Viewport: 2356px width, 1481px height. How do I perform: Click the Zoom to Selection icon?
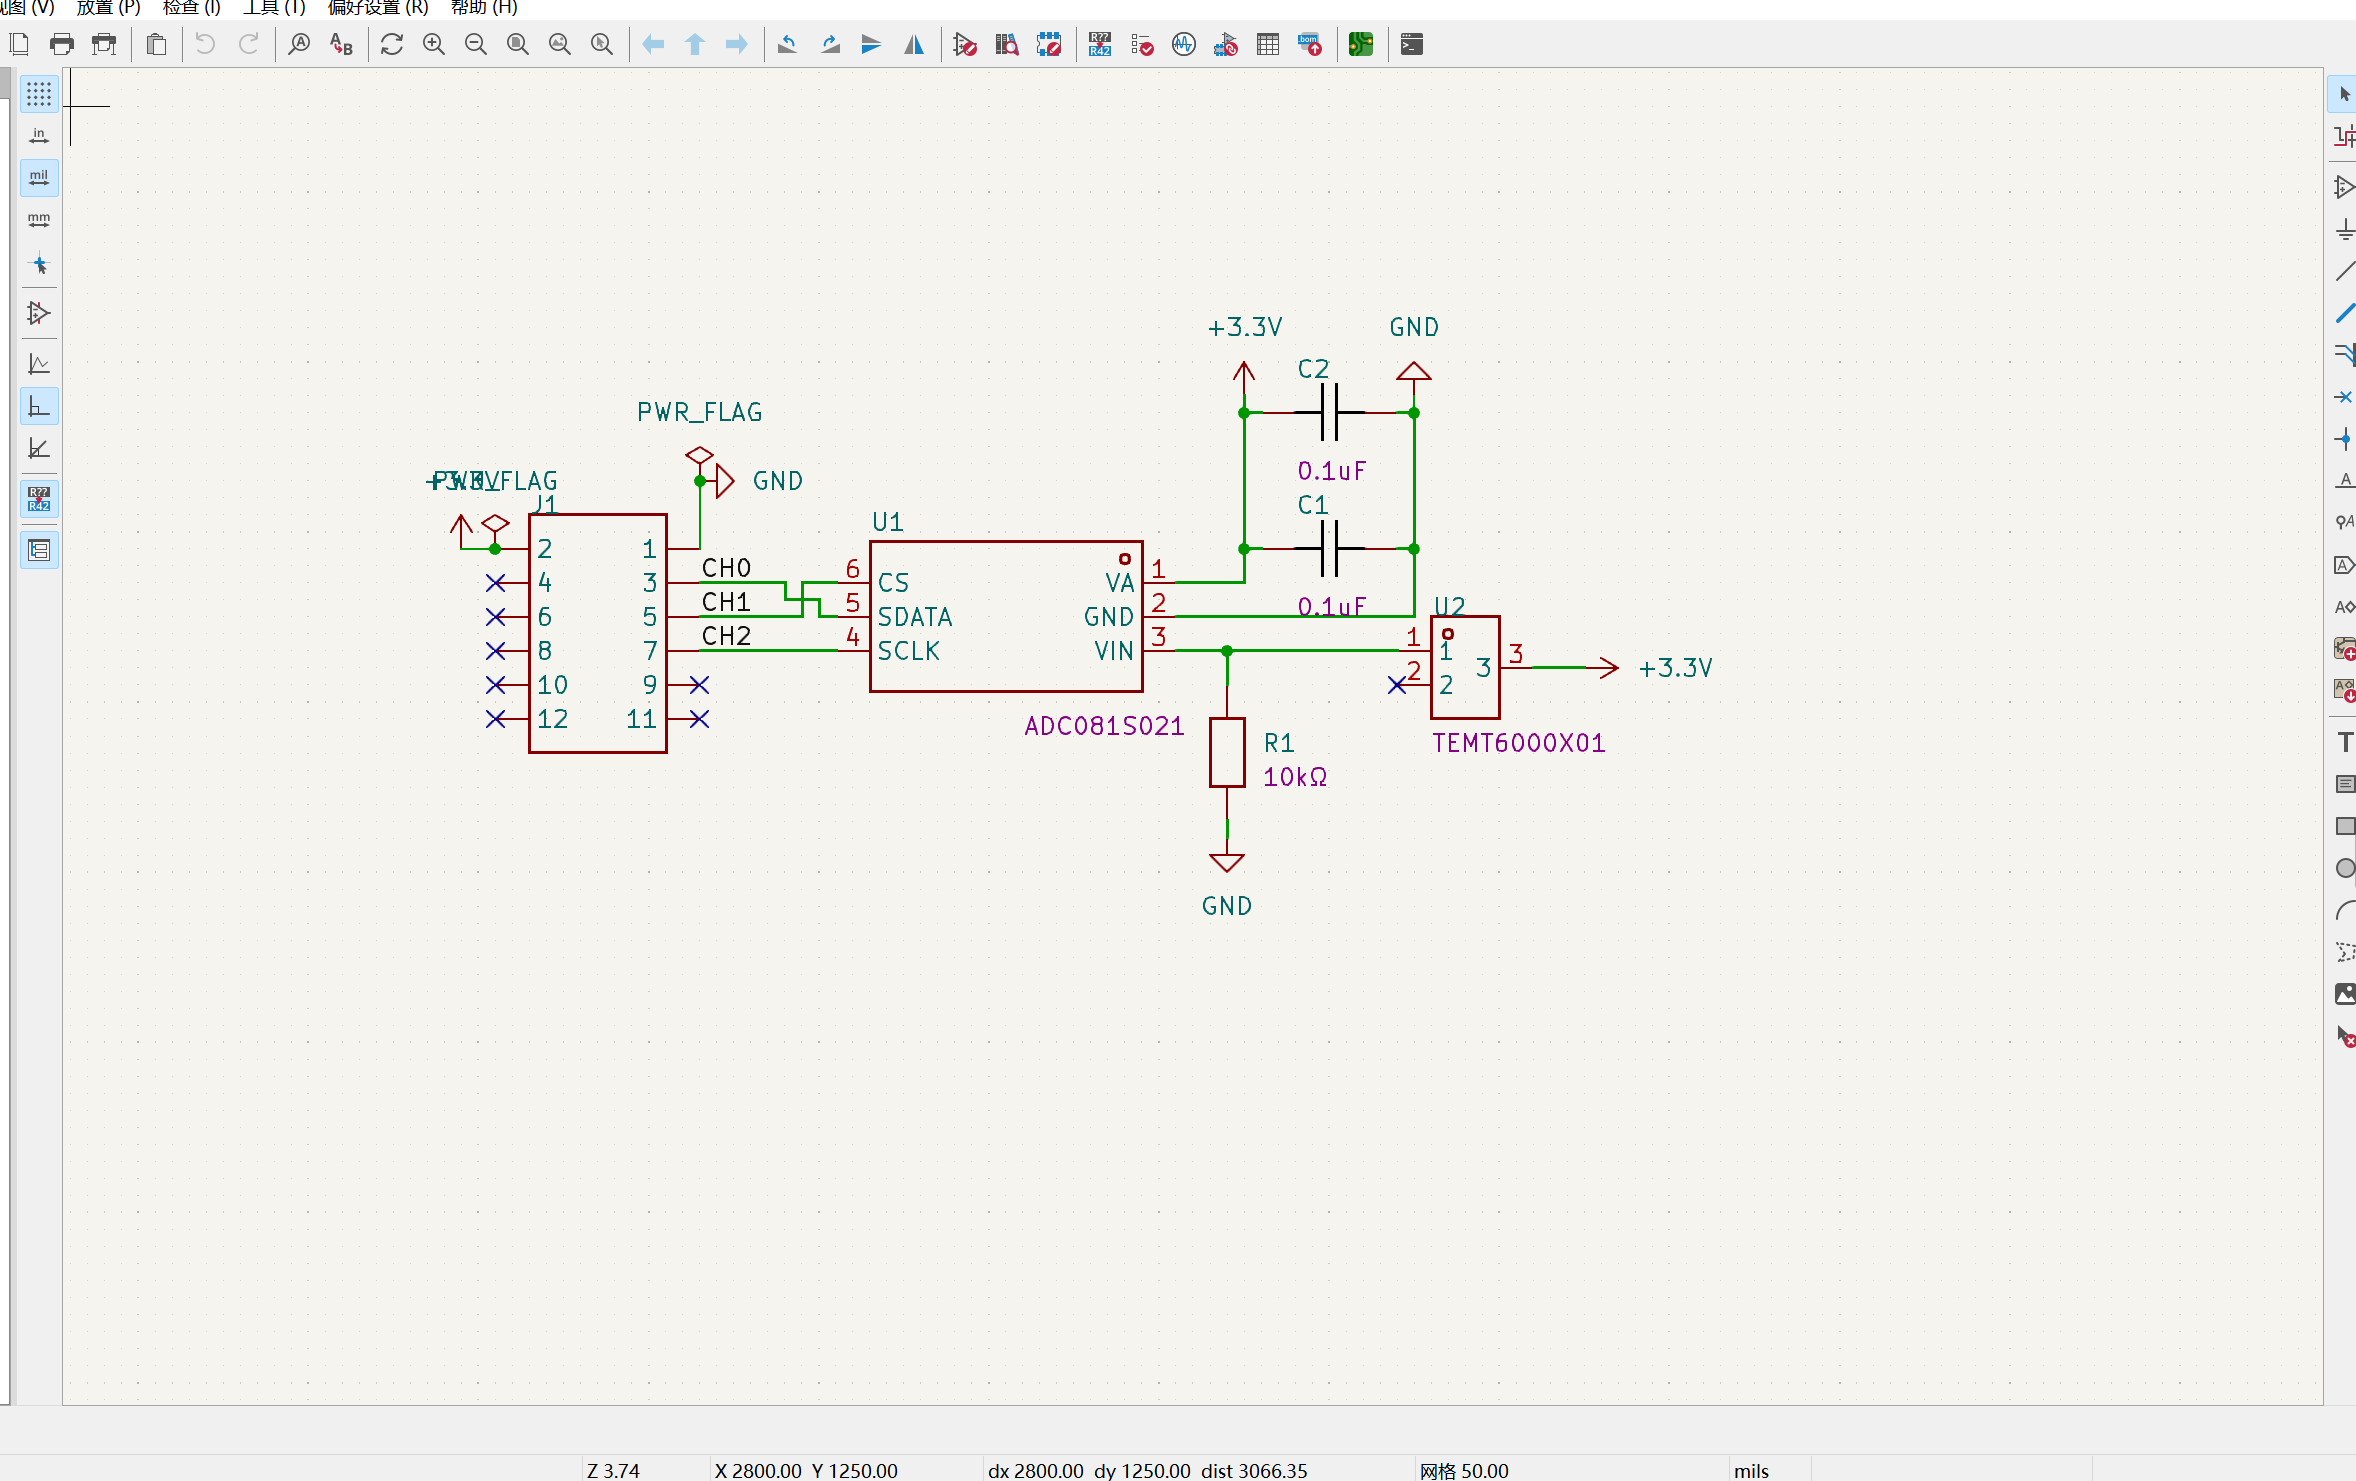tap(602, 44)
